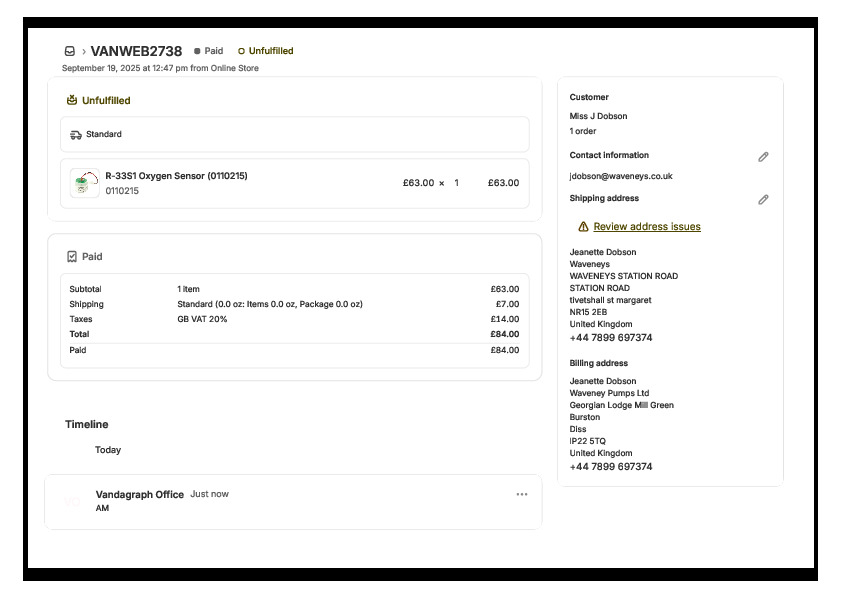Click the Orders inbox icon in breadcrumb
This screenshot has height=595, width=842.
(70, 51)
